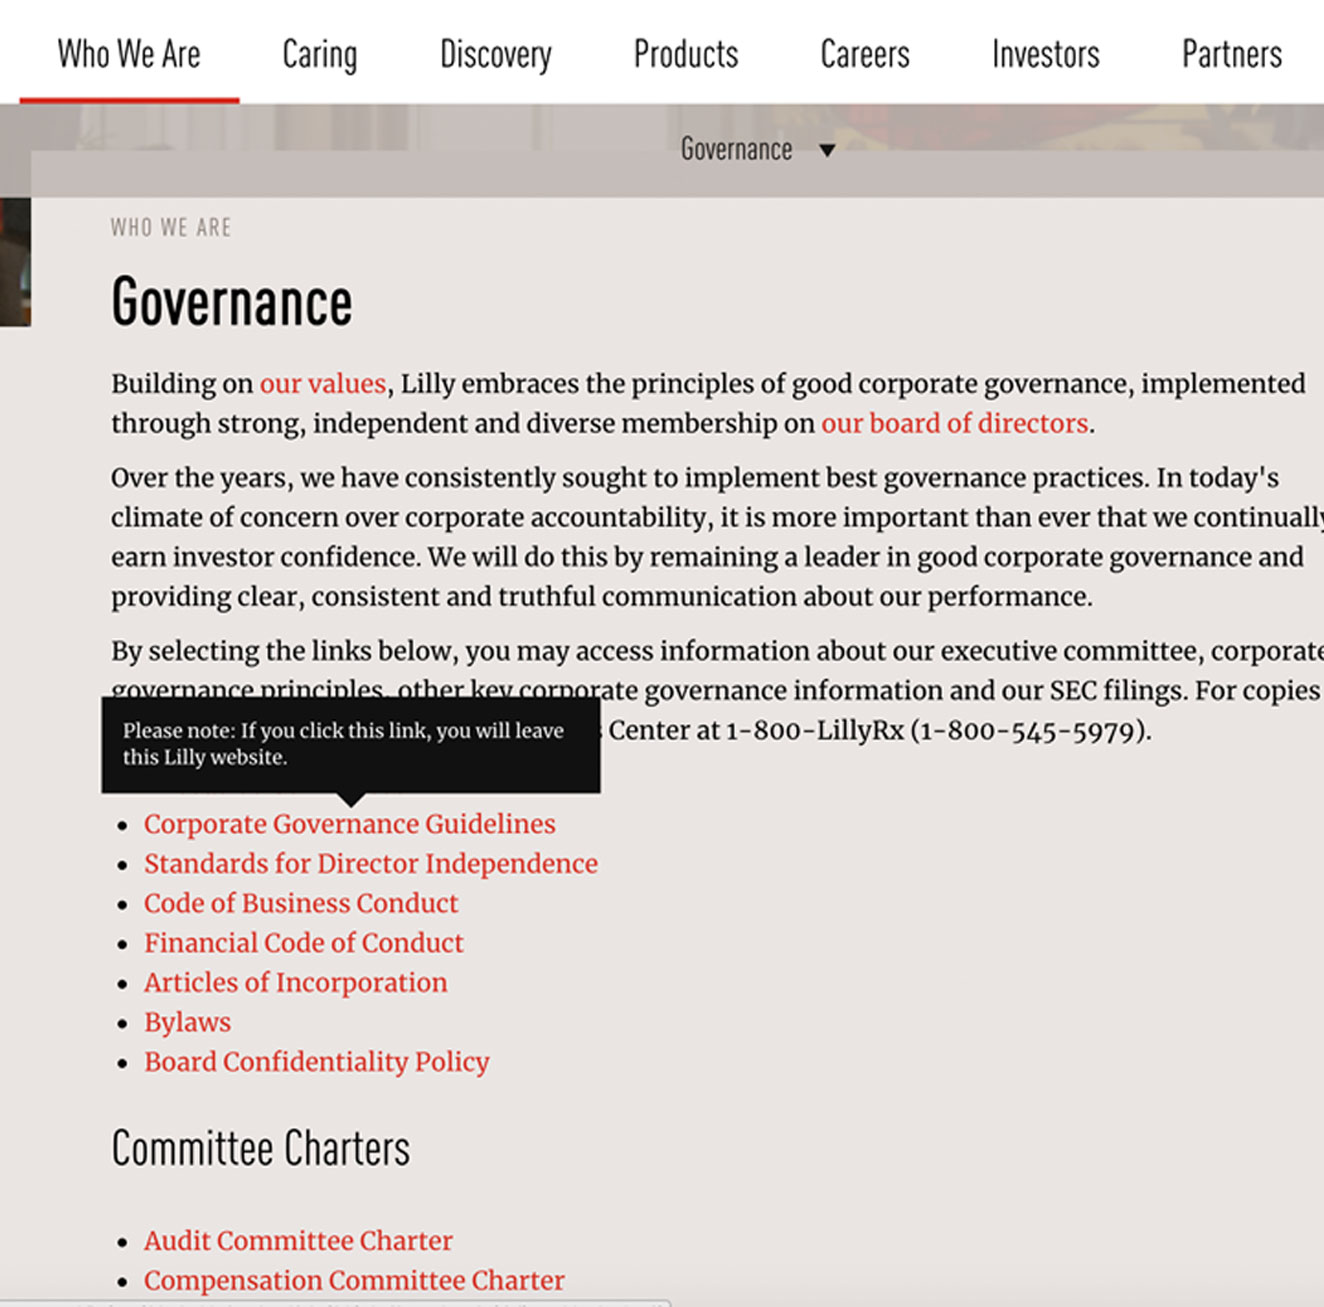View the Audit Committee Charter
Viewport: 1324px width, 1307px height.
[298, 1241]
